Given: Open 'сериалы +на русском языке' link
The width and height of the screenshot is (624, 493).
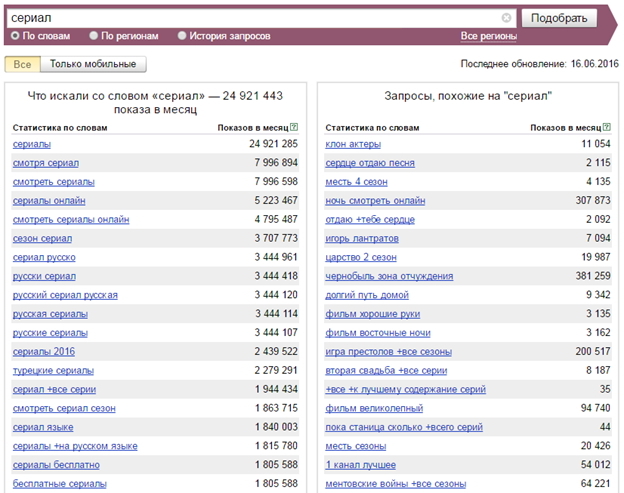Looking at the screenshot, I should [75, 446].
